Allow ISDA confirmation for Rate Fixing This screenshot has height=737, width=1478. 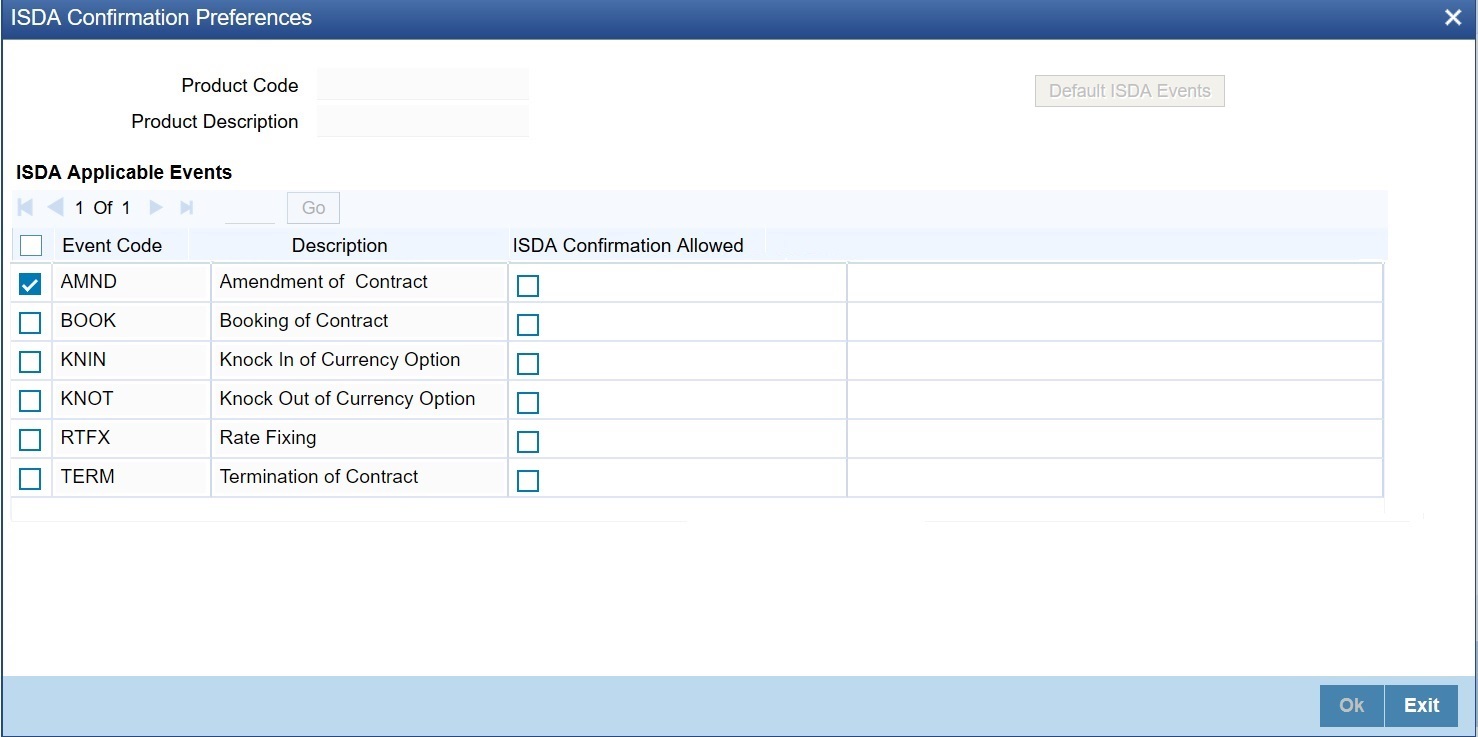click(528, 442)
